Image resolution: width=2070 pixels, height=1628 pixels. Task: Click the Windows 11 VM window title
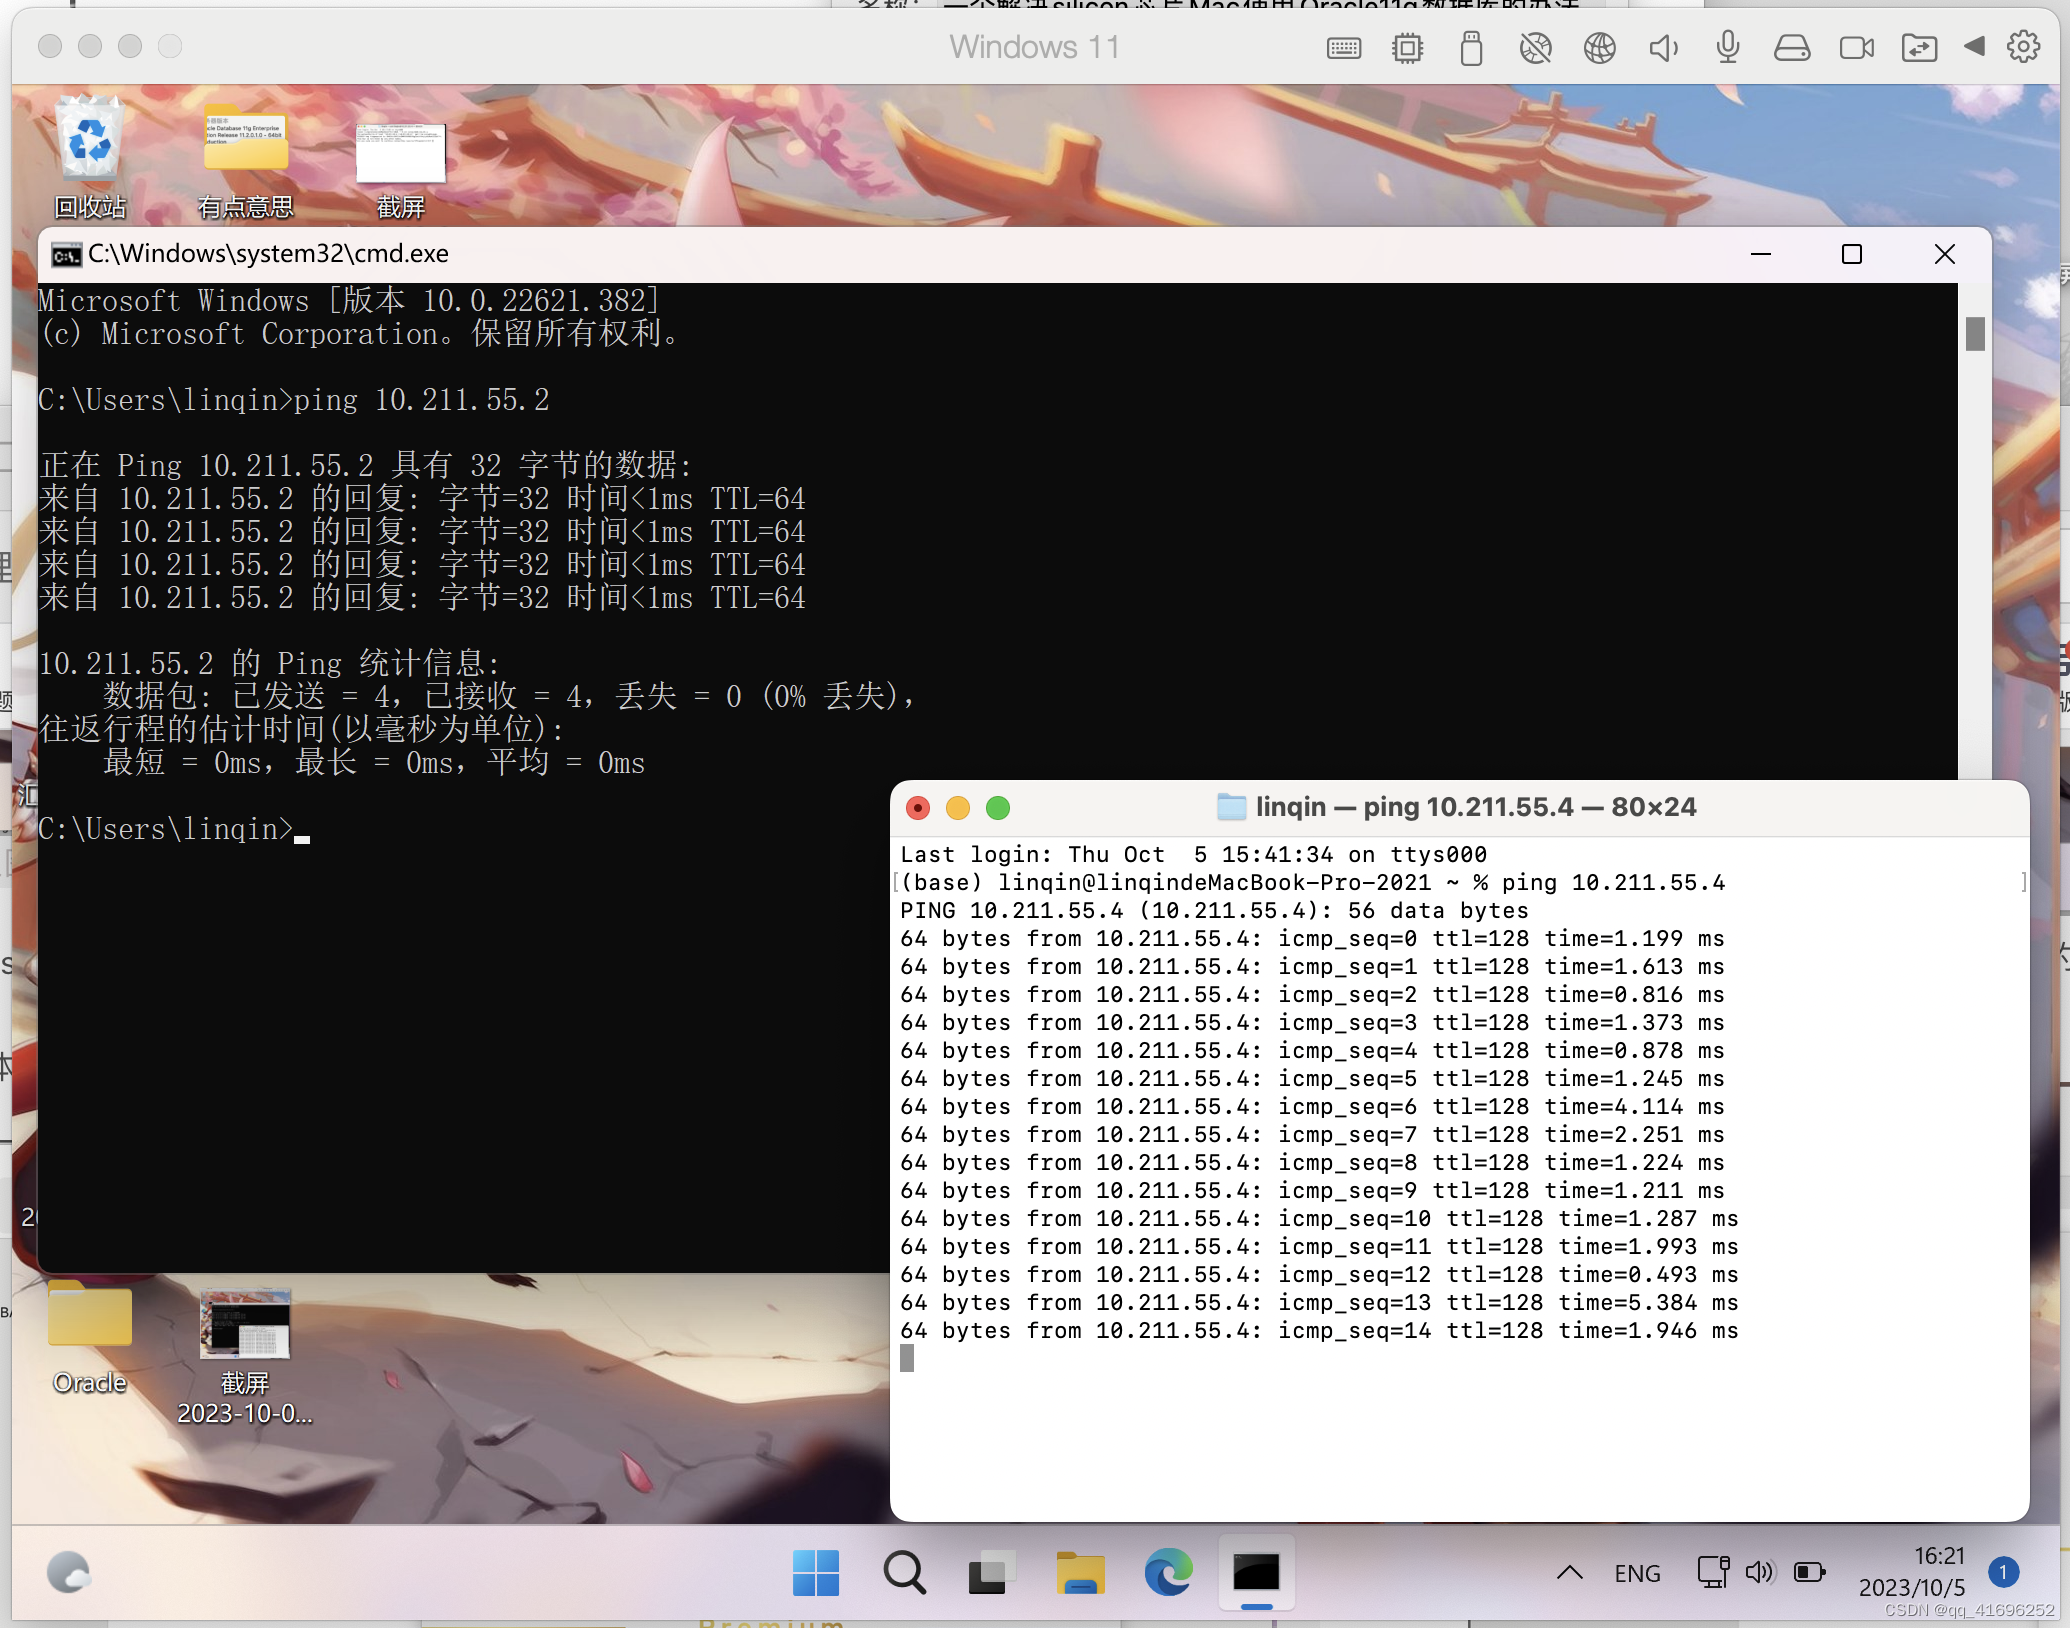[x=1034, y=47]
